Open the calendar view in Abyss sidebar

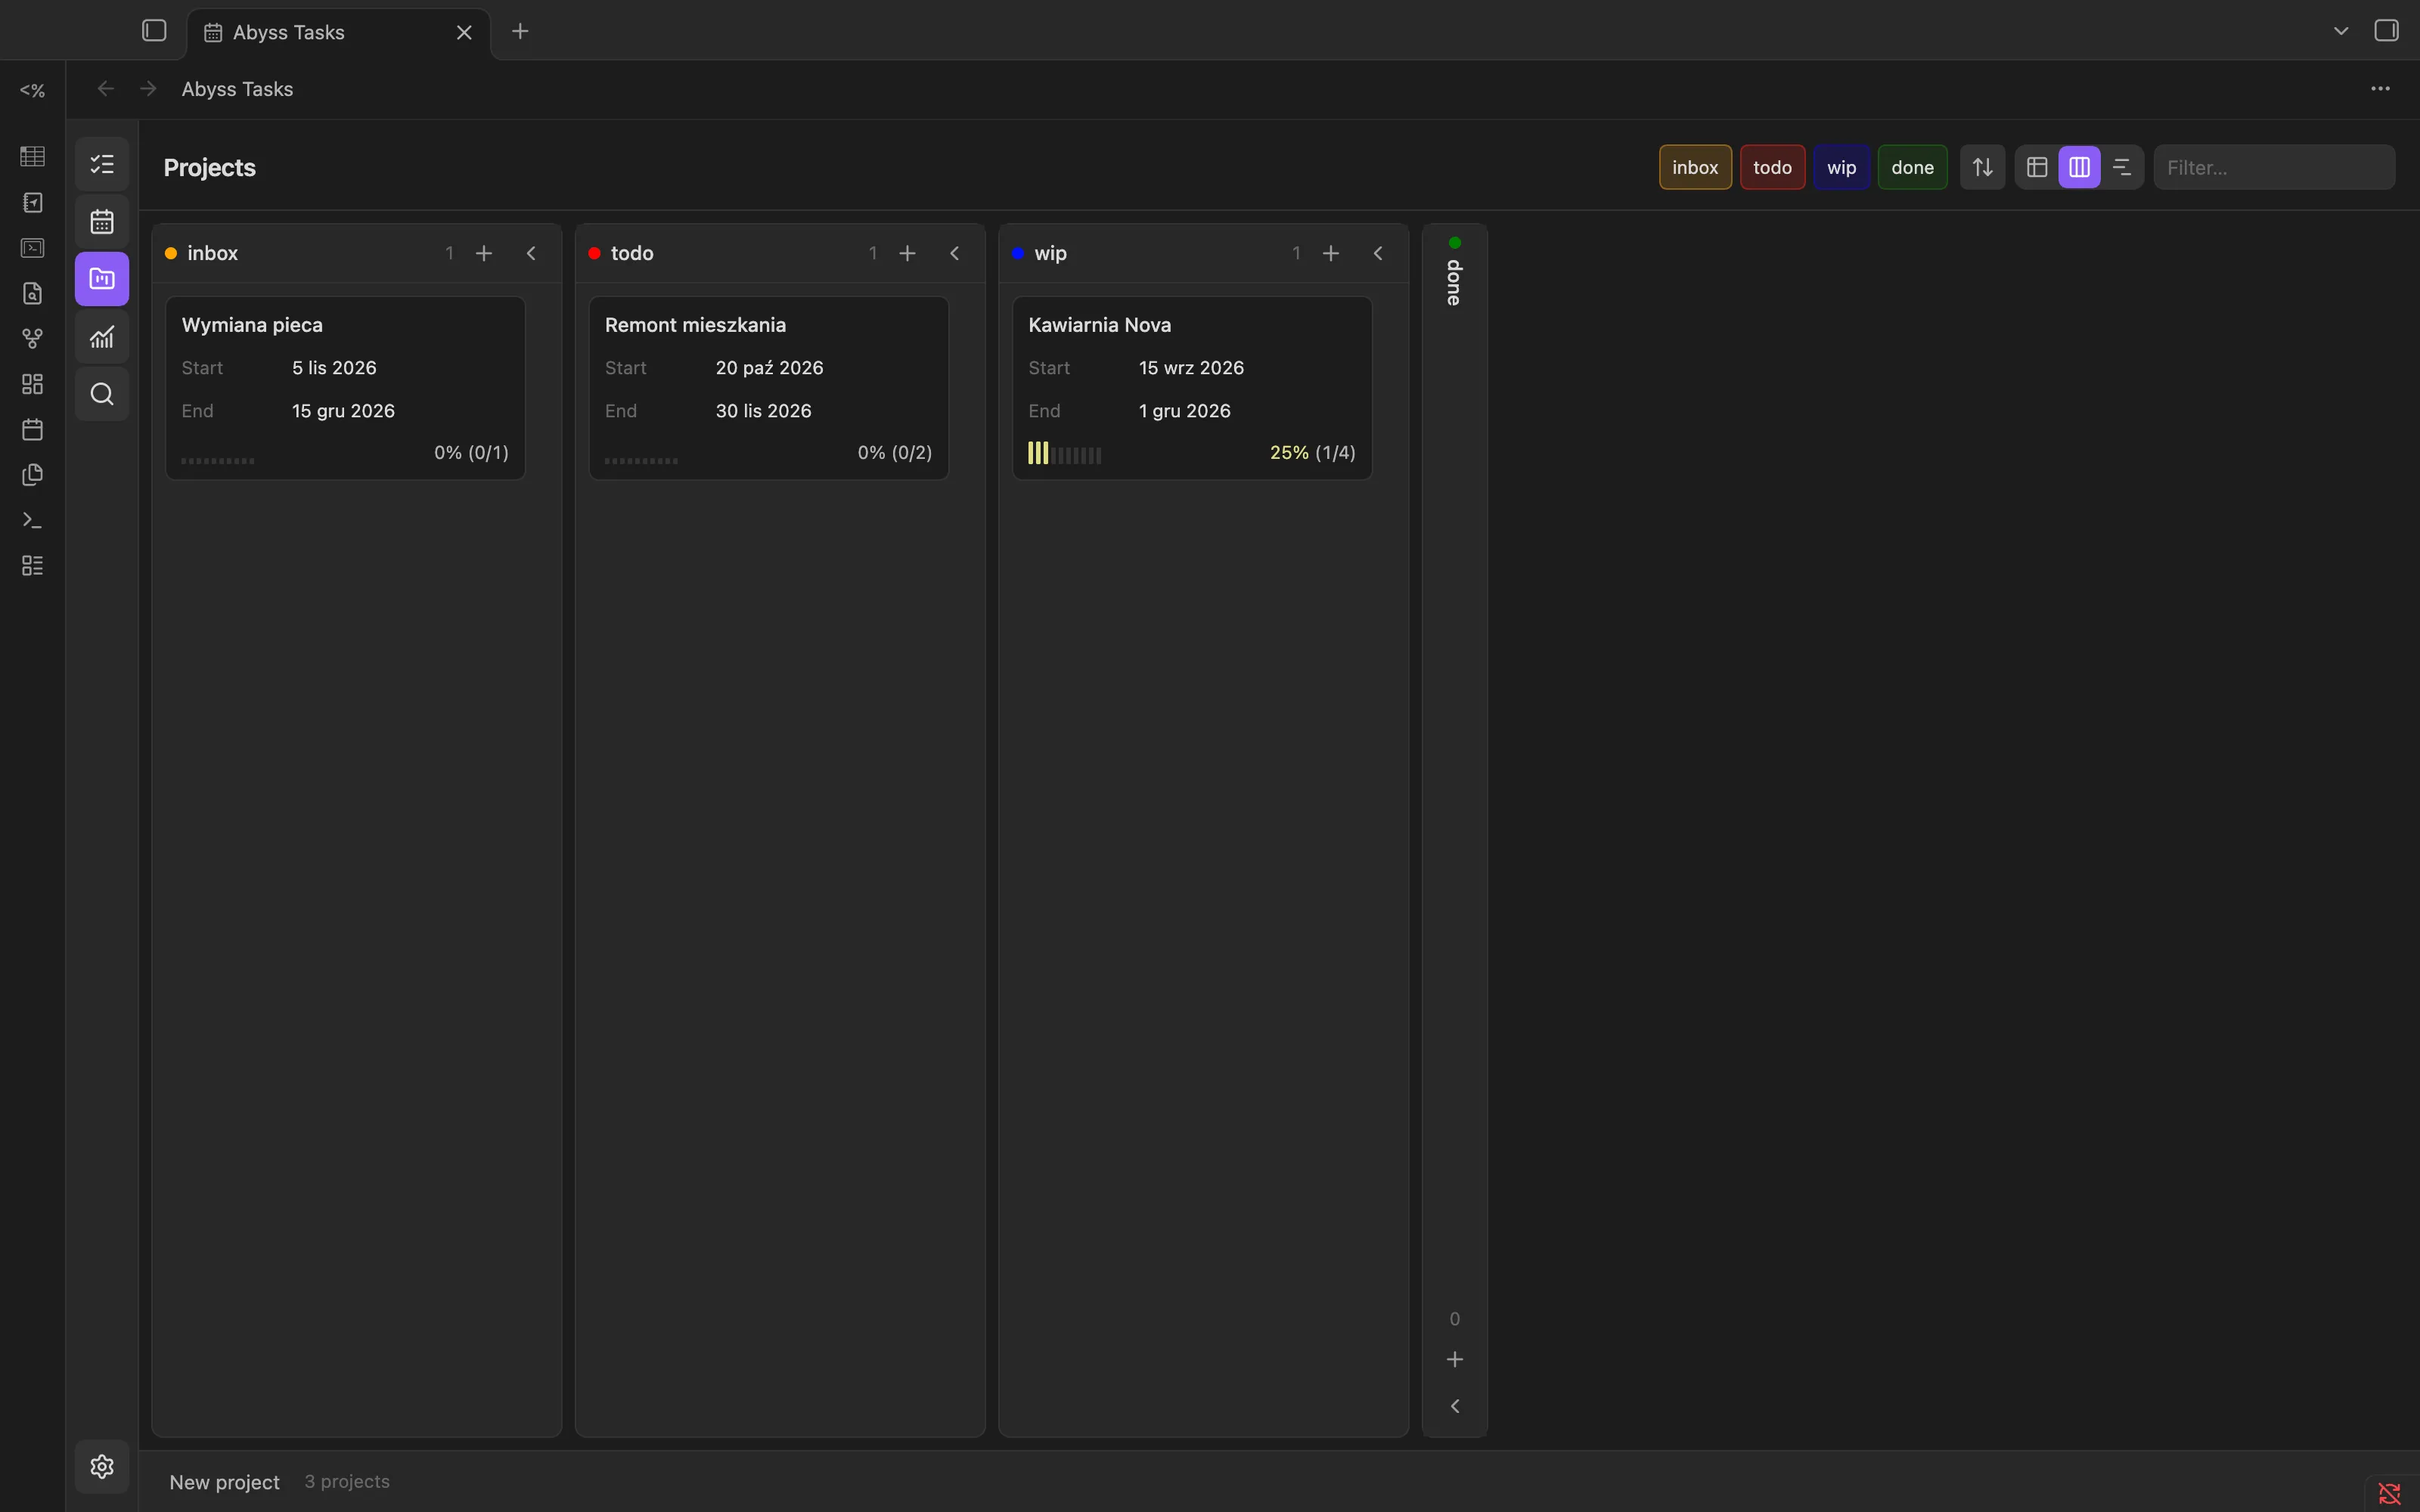[x=102, y=221]
